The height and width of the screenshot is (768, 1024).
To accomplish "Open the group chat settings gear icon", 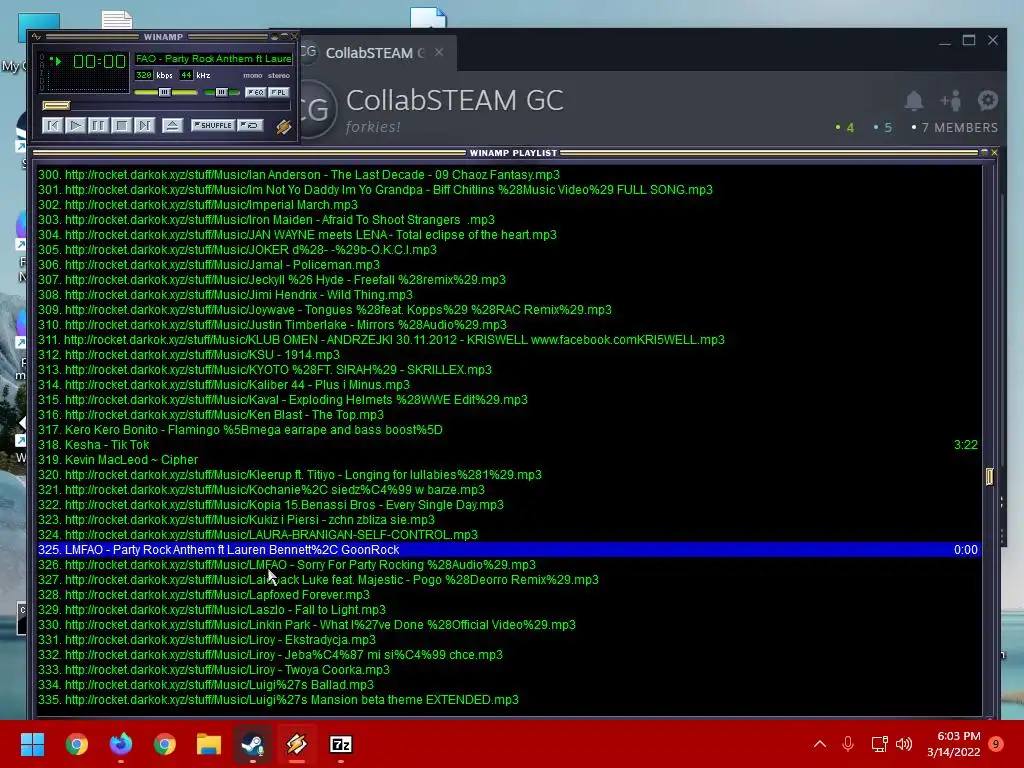I will (987, 100).
